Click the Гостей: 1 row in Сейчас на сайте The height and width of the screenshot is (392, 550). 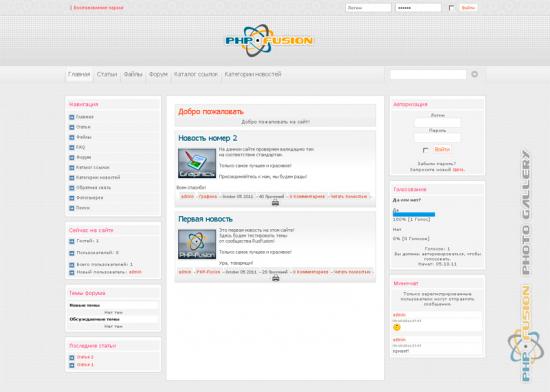click(x=87, y=241)
